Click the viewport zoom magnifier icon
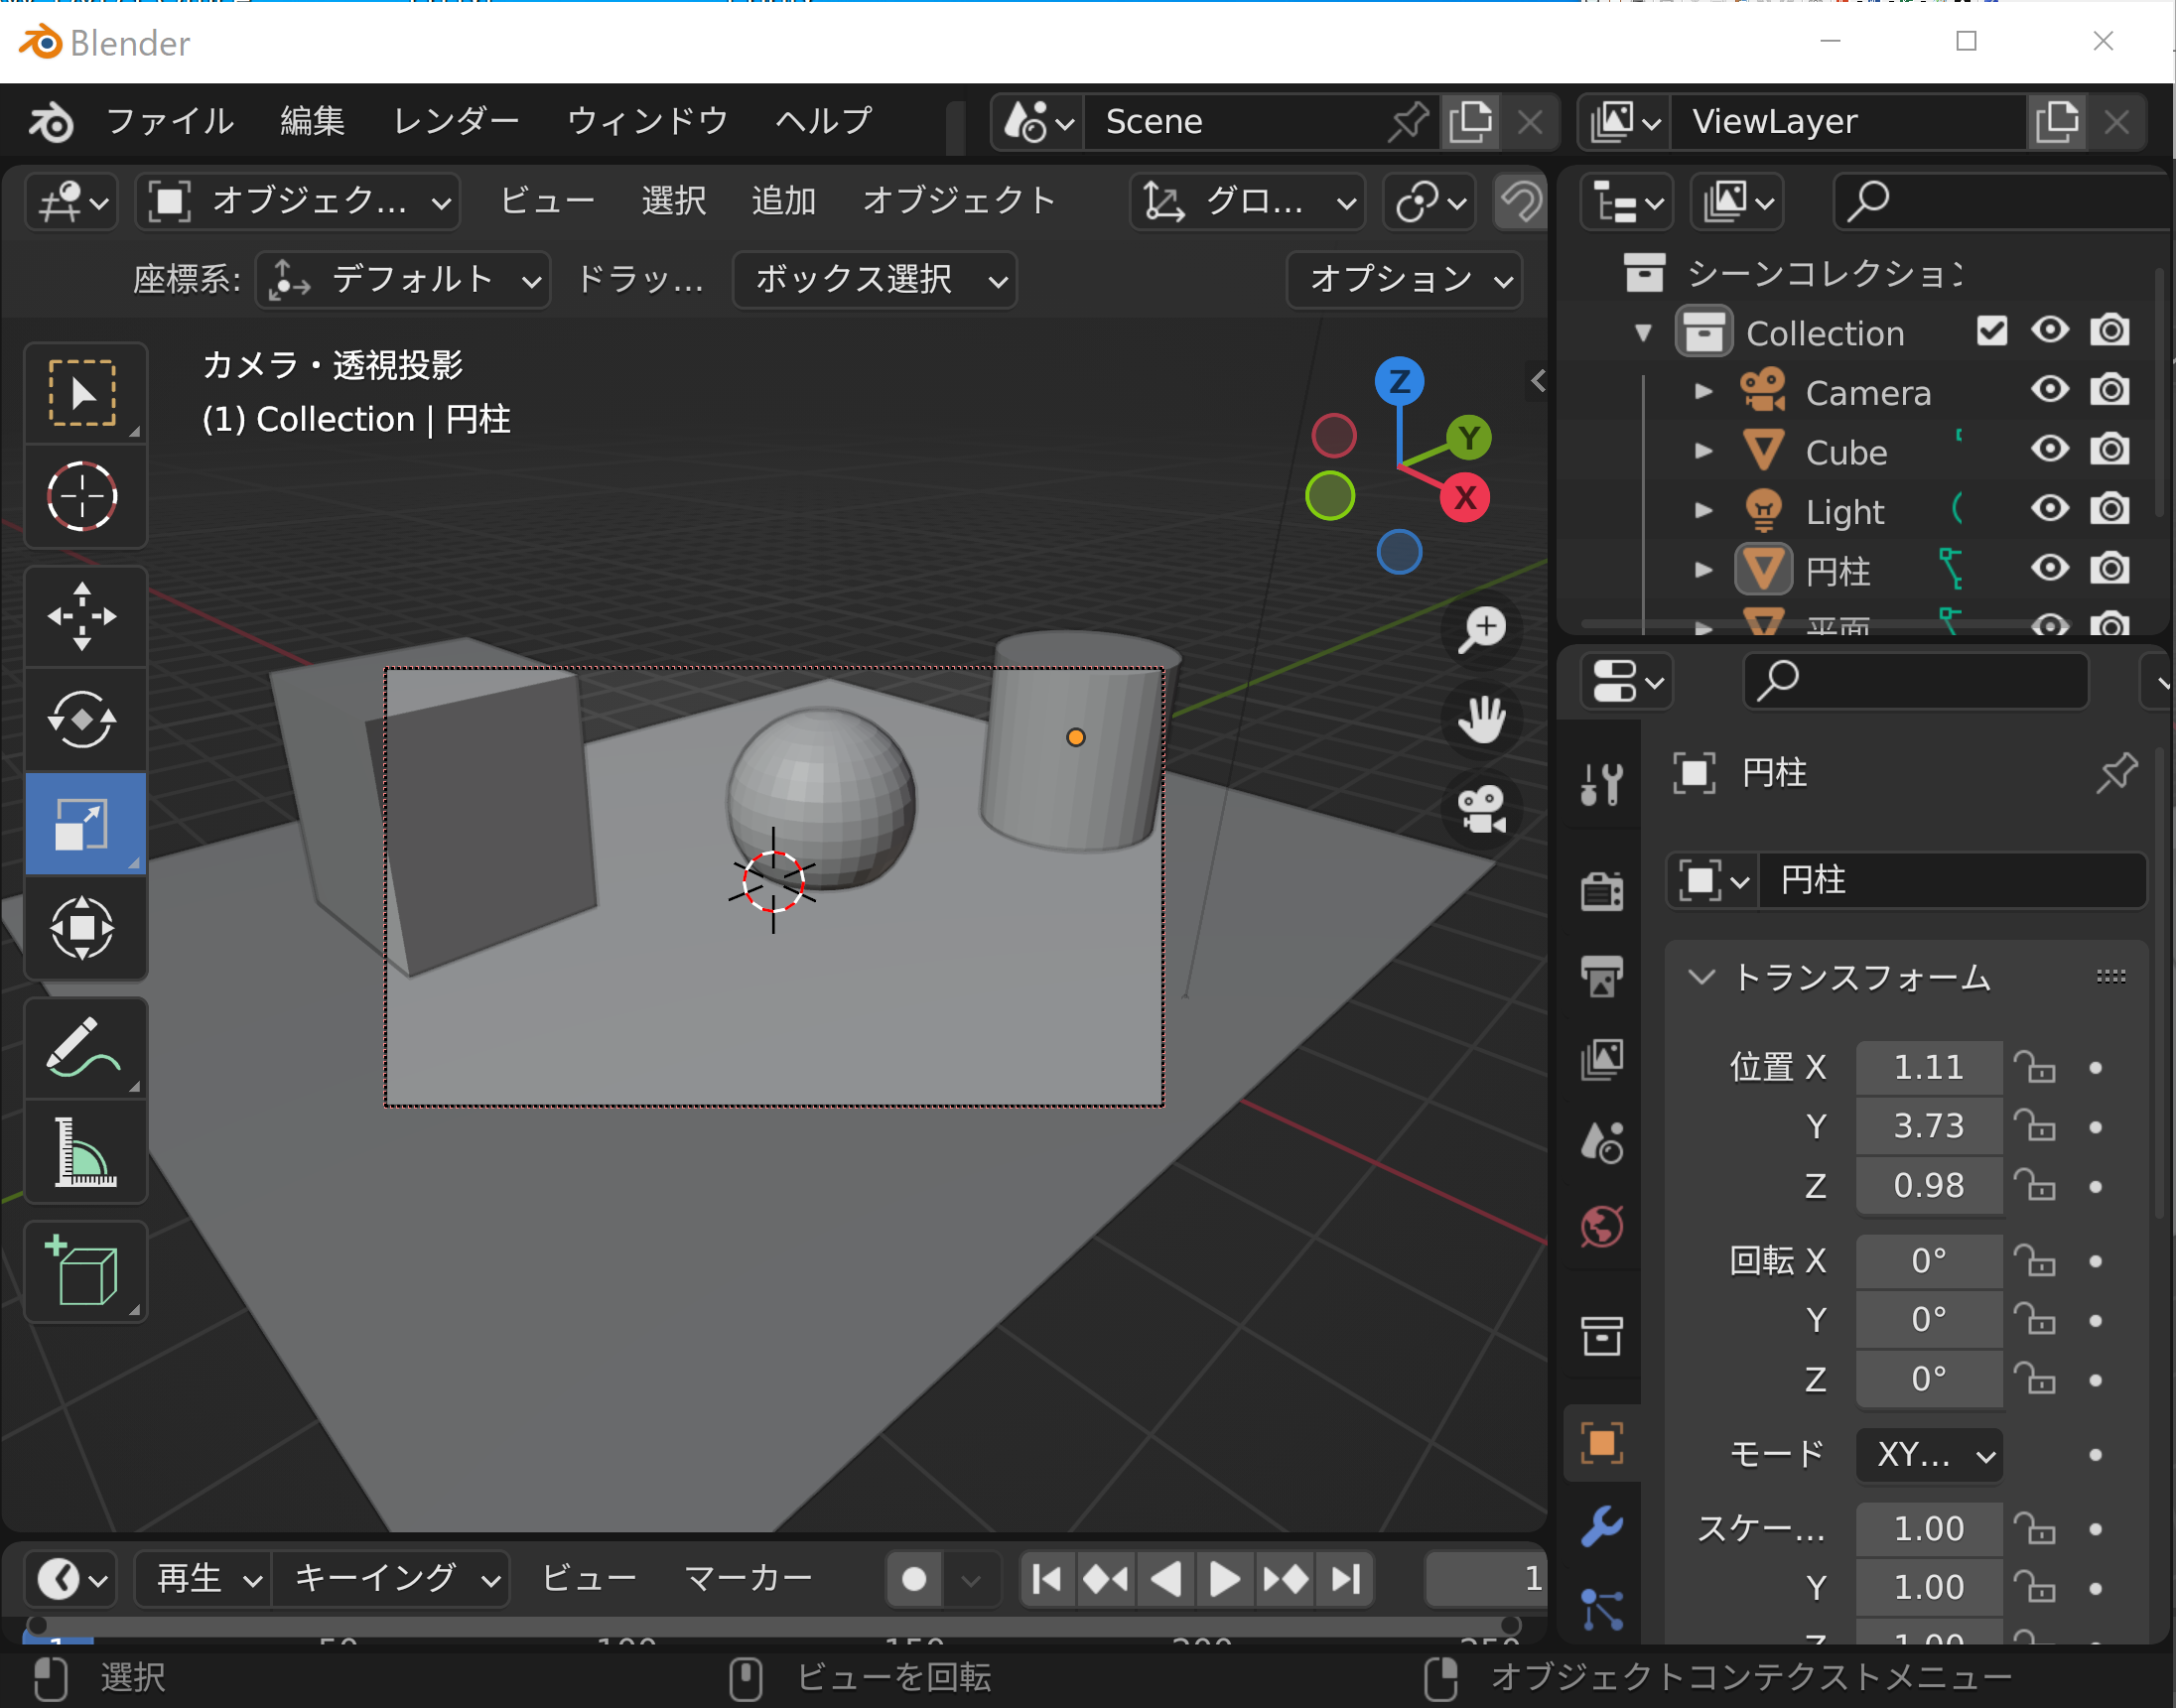 click(1481, 630)
